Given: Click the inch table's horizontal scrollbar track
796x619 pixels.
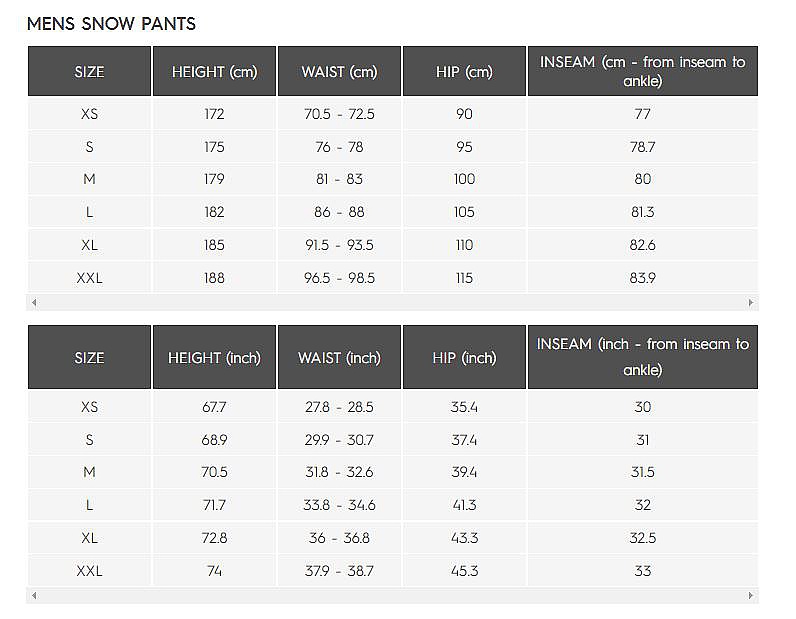Looking at the screenshot, I should tap(392, 596).
